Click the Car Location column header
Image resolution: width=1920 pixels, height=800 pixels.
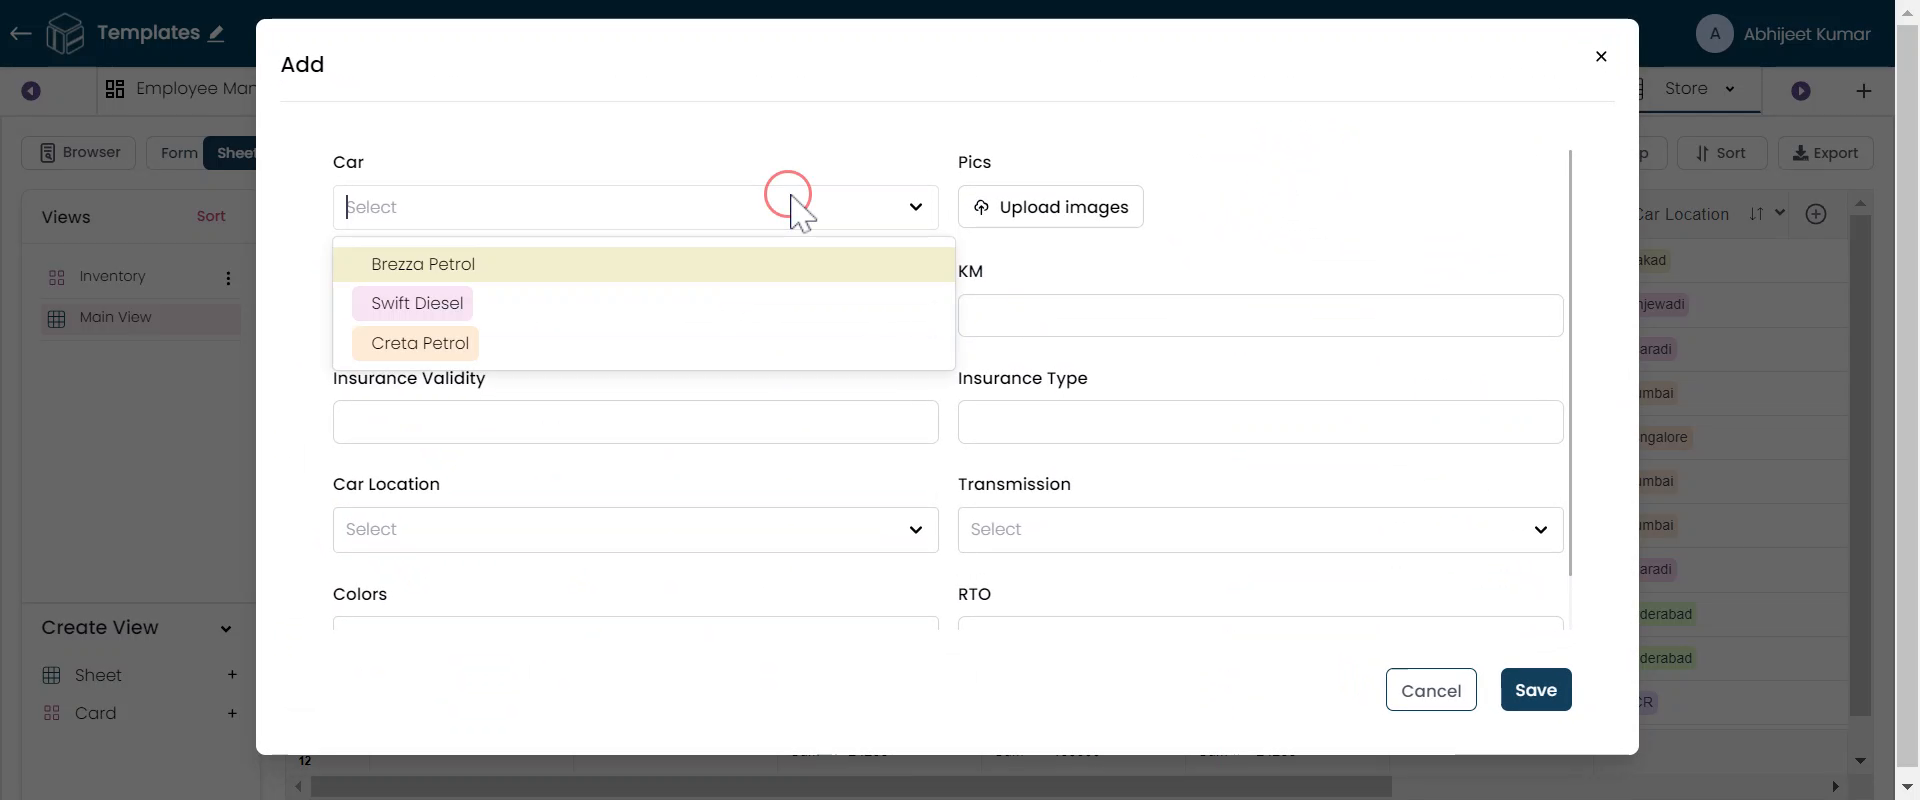tap(1684, 214)
